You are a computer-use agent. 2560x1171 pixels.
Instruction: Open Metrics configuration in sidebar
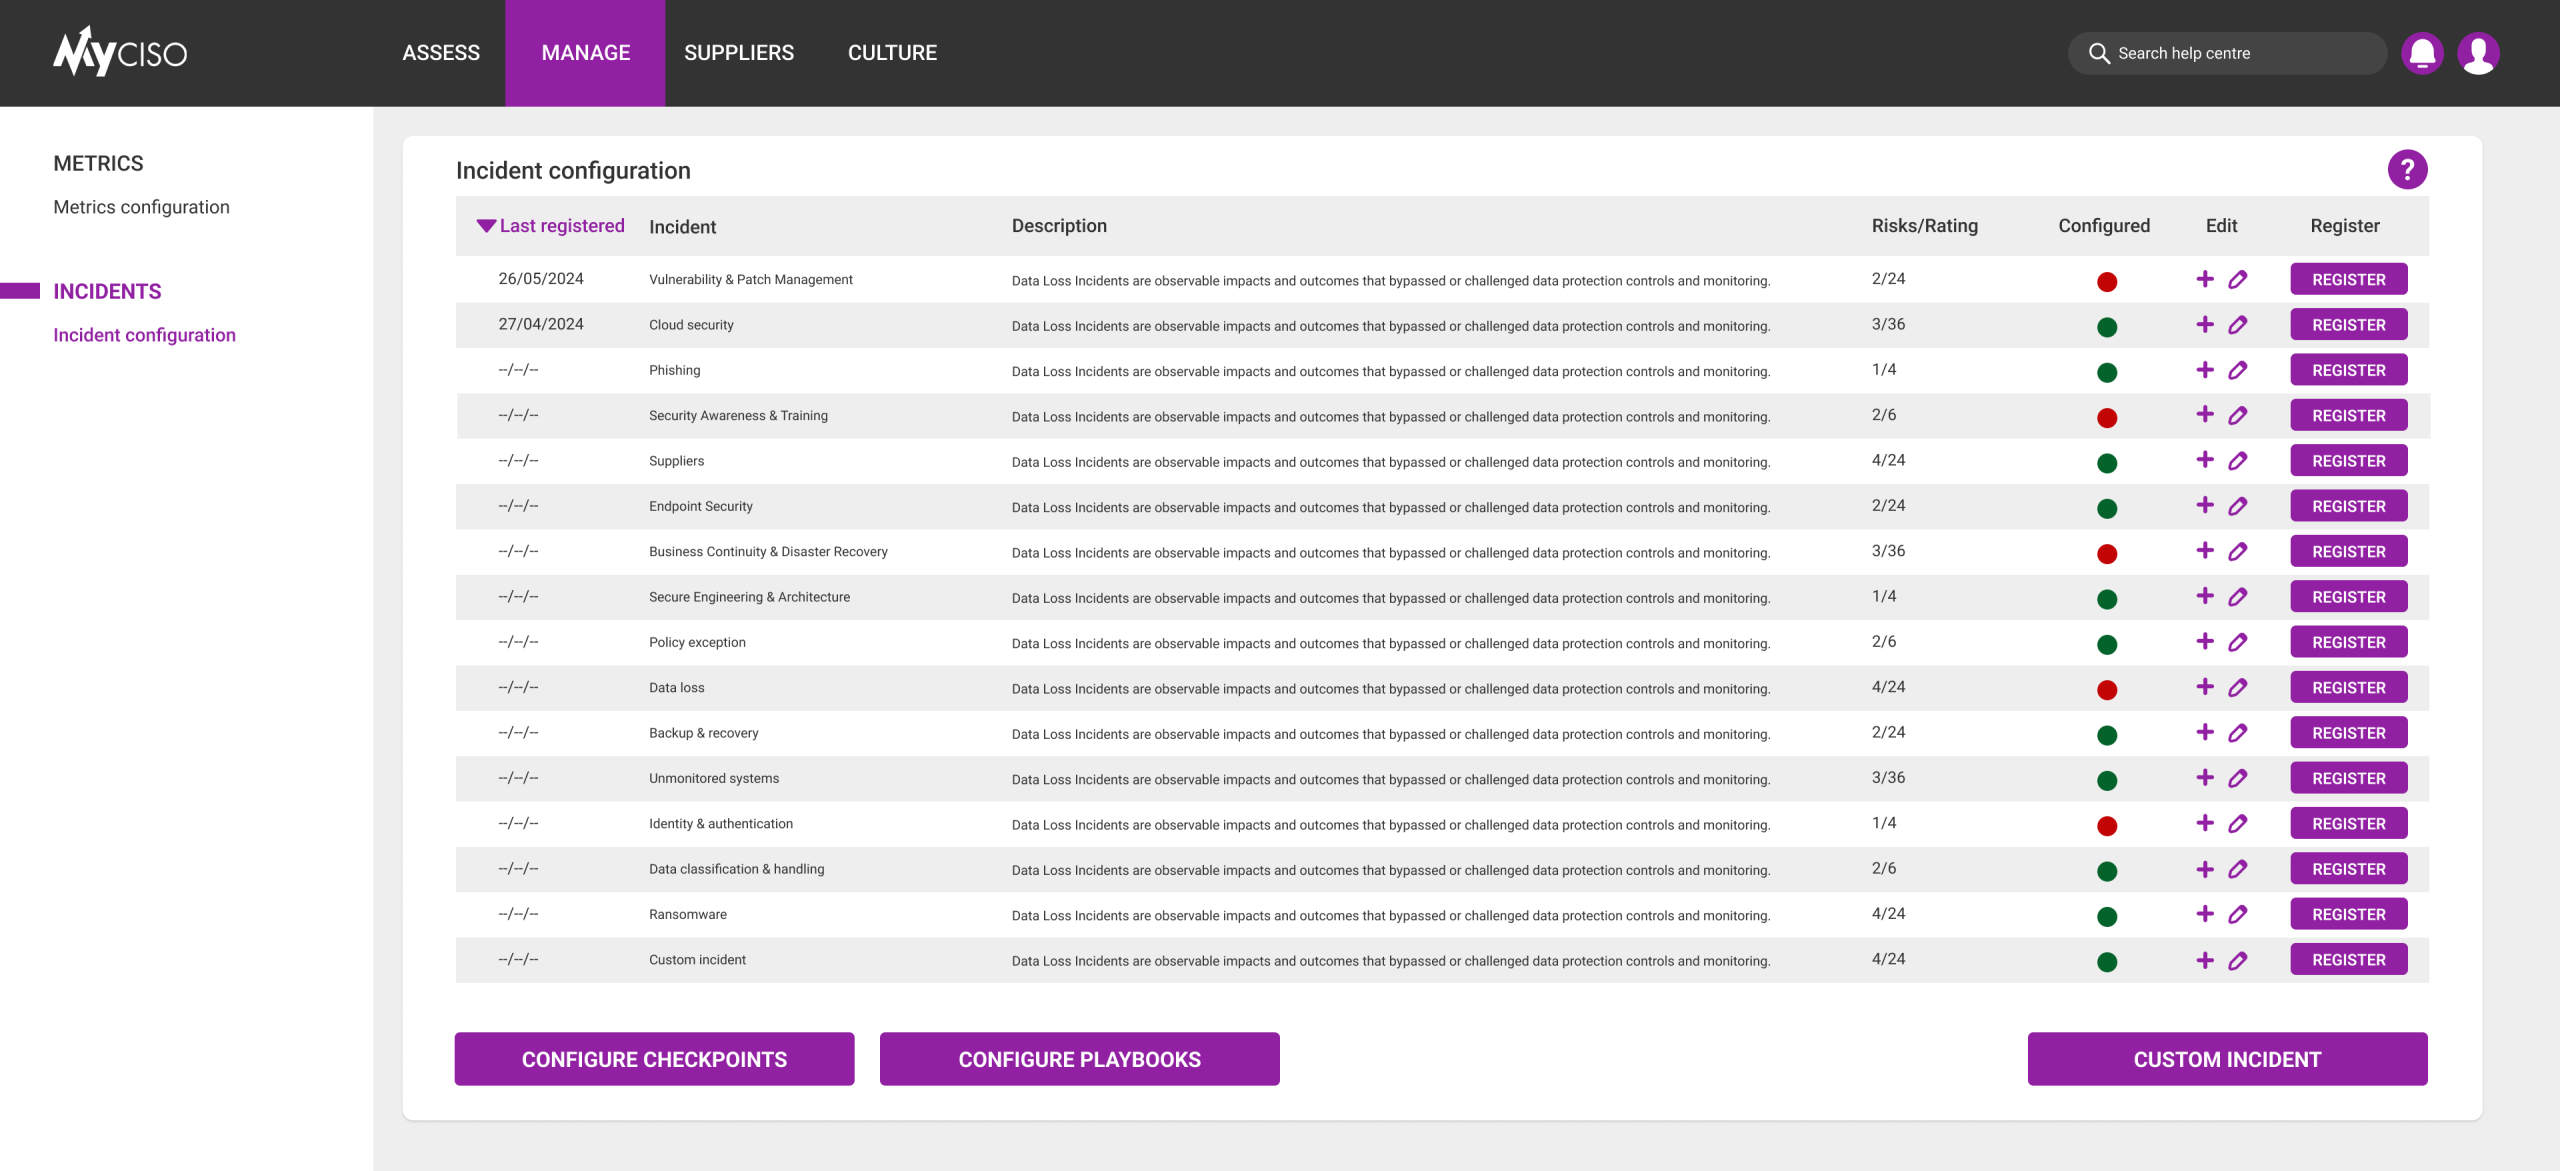pyautogui.click(x=141, y=207)
